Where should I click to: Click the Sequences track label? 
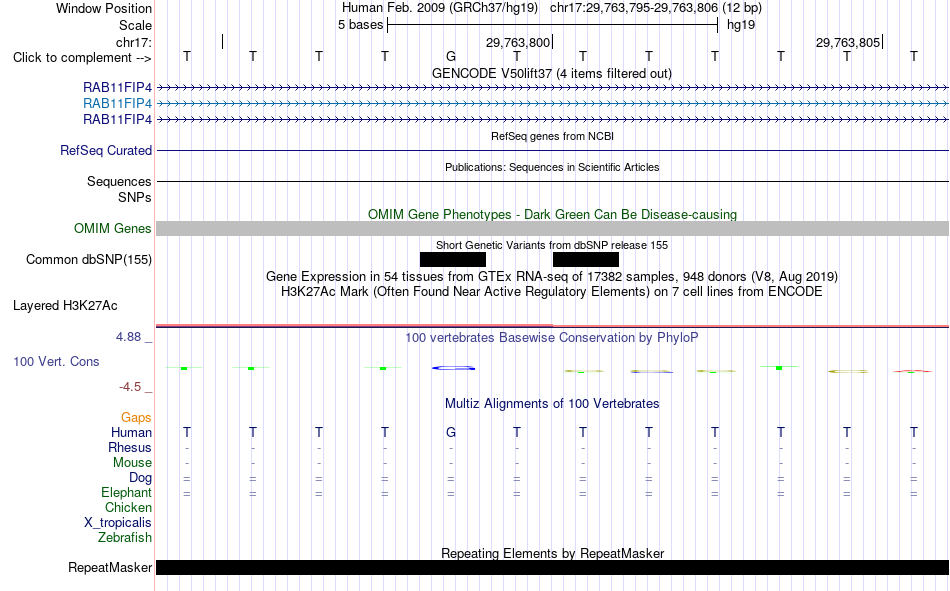(x=119, y=181)
